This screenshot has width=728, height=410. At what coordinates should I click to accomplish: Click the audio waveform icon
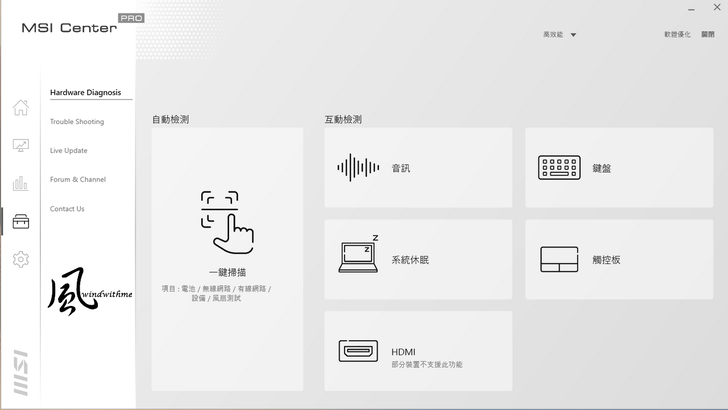pyautogui.click(x=358, y=168)
